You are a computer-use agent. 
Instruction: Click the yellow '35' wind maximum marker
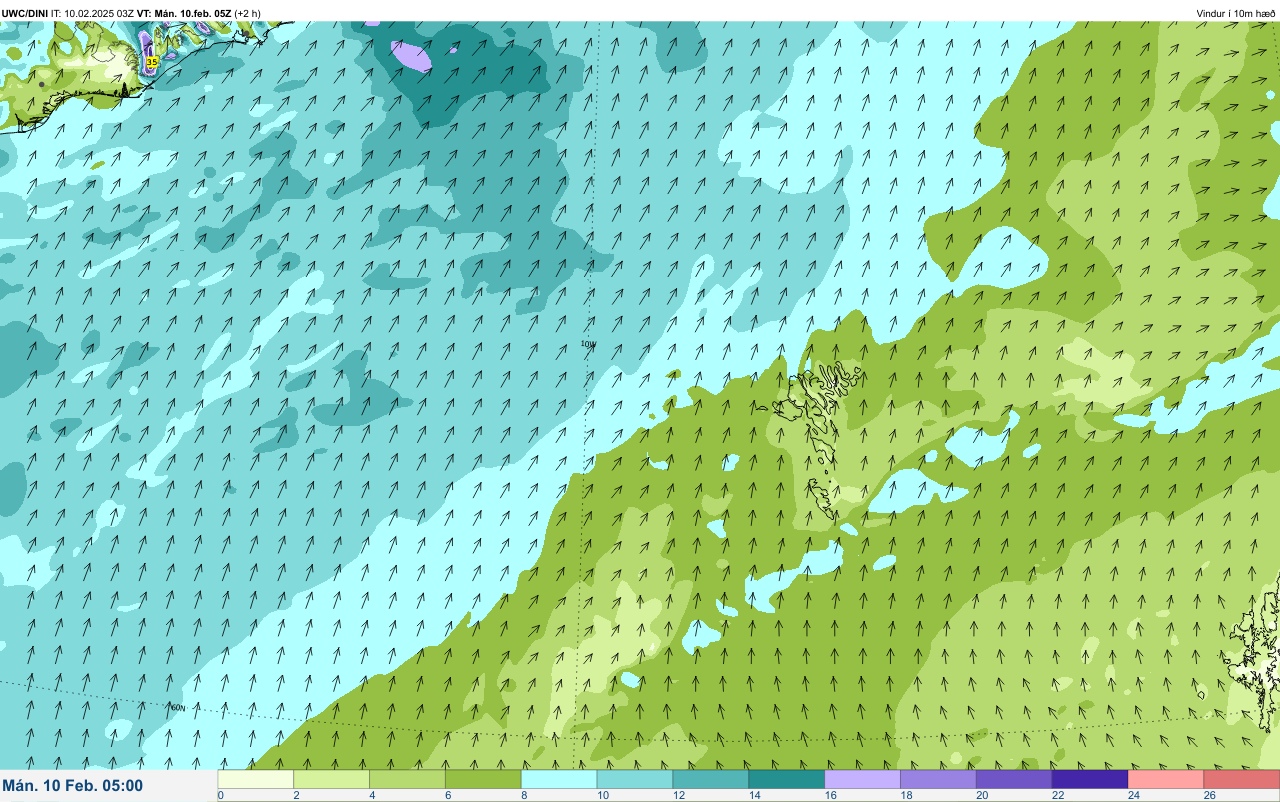click(x=152, y=62)
